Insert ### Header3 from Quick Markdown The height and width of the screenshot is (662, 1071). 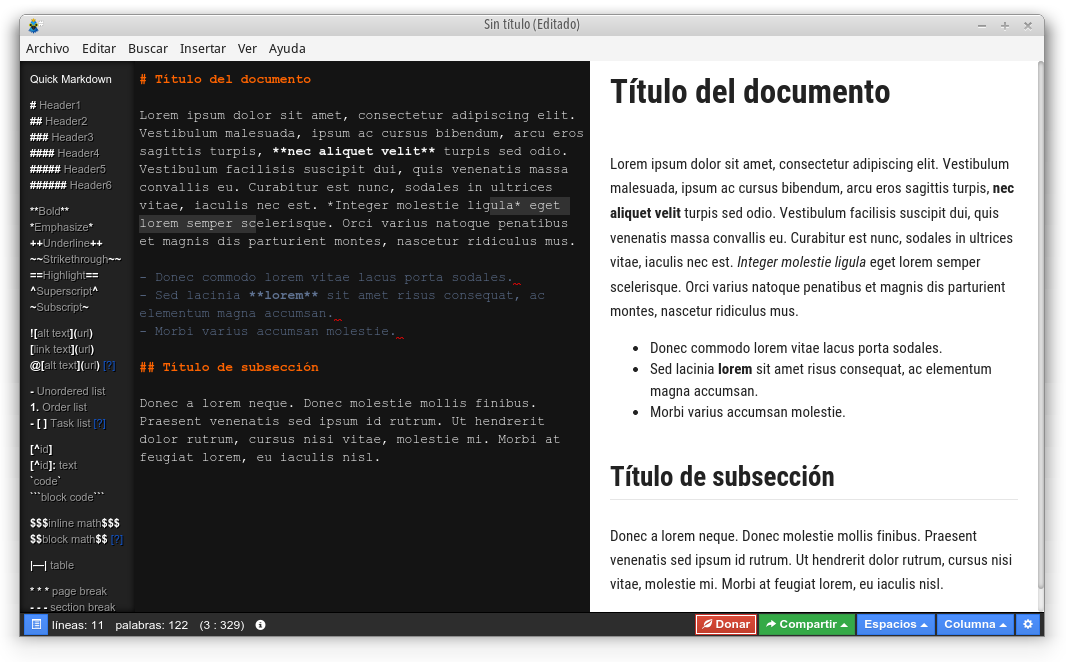click(x=61, y=137)
